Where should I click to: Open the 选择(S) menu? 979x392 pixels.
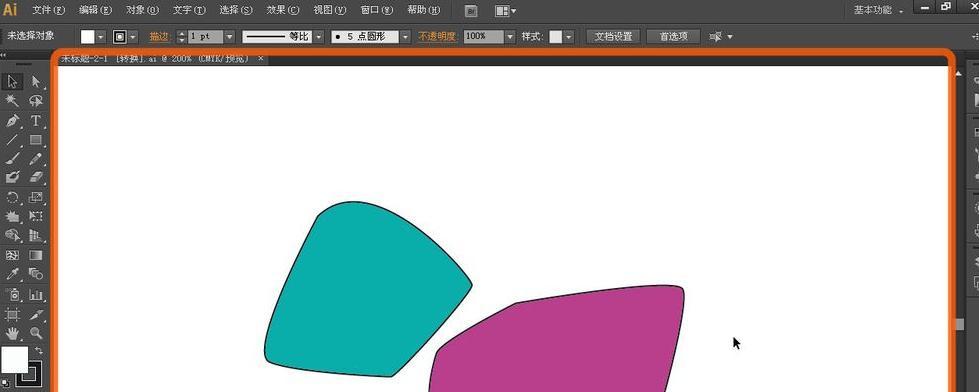click(236, 11)
